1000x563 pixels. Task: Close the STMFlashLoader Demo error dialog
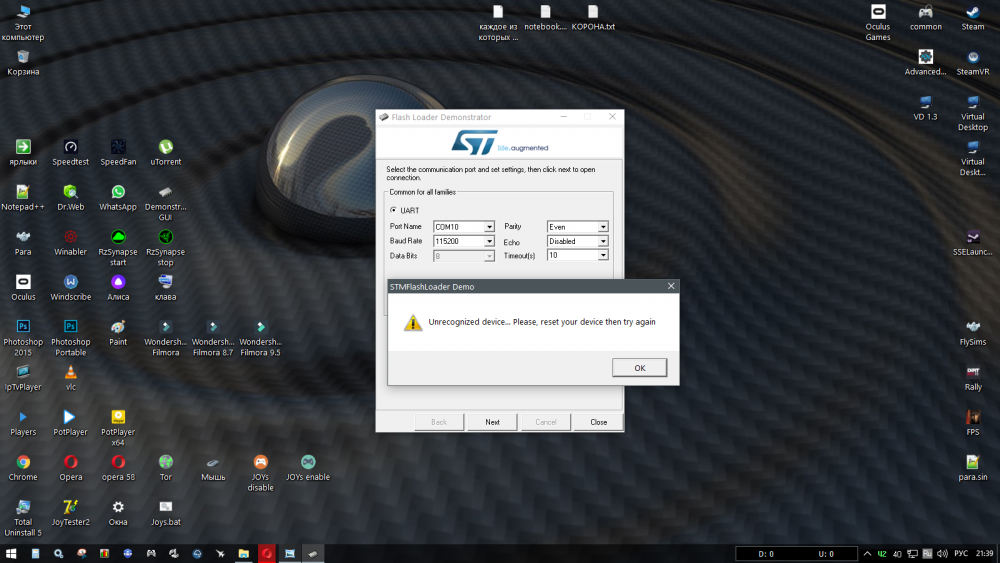[671, 286]
